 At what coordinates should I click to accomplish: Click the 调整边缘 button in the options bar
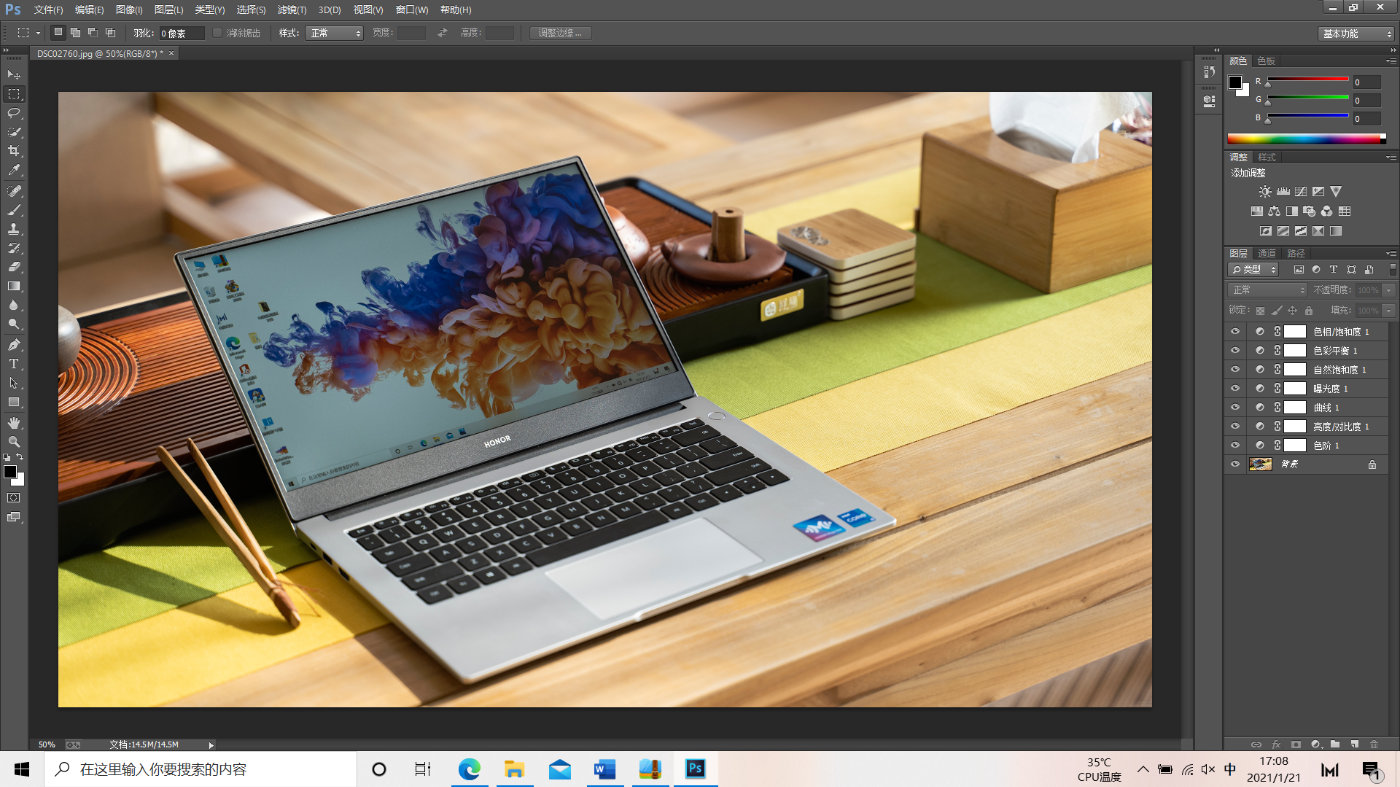click(x=560, y=31)
